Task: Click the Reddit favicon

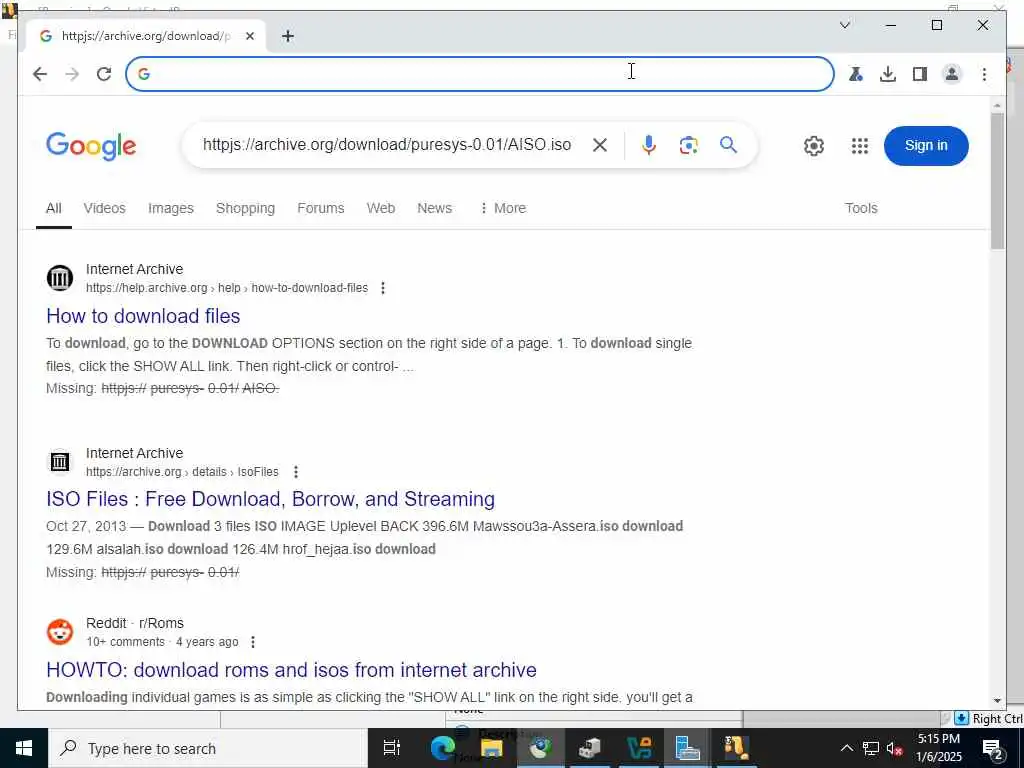Action: (59, 632)
